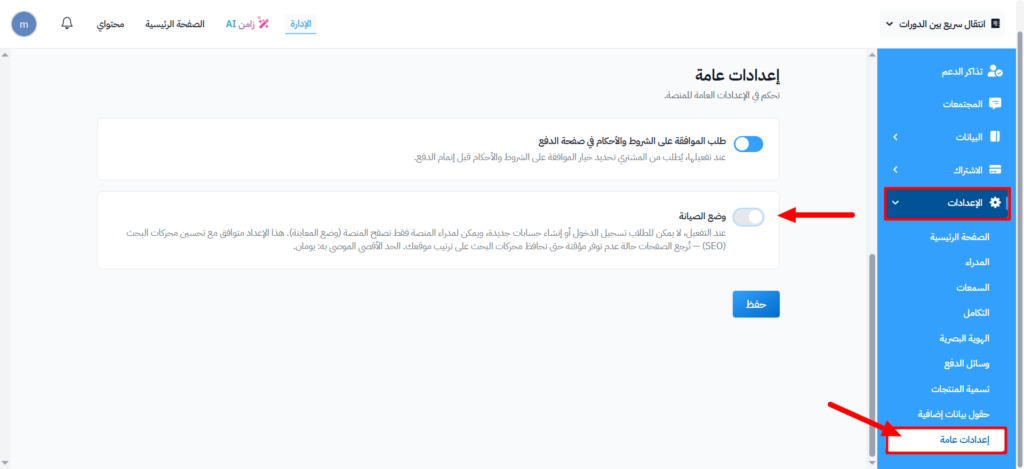Click the data book icon in sidebar

(x=994, y=137)
